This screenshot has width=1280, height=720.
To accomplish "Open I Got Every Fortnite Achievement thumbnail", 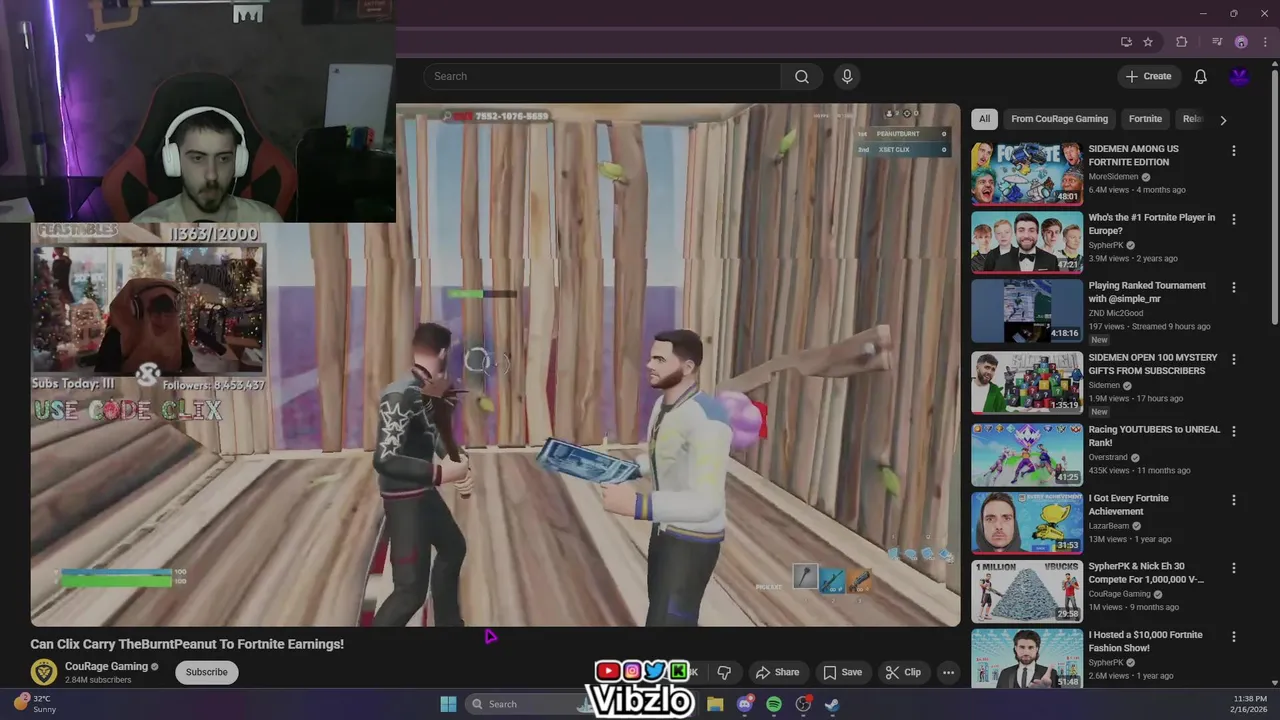I will point(1027,523).
